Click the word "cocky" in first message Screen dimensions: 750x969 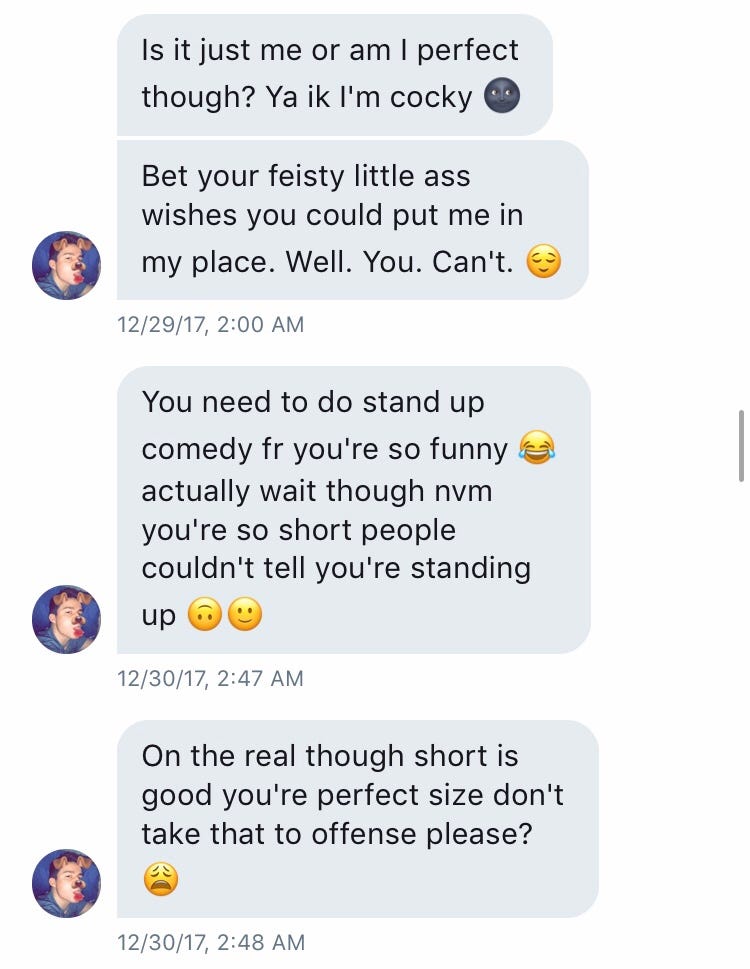pos(425,97)
